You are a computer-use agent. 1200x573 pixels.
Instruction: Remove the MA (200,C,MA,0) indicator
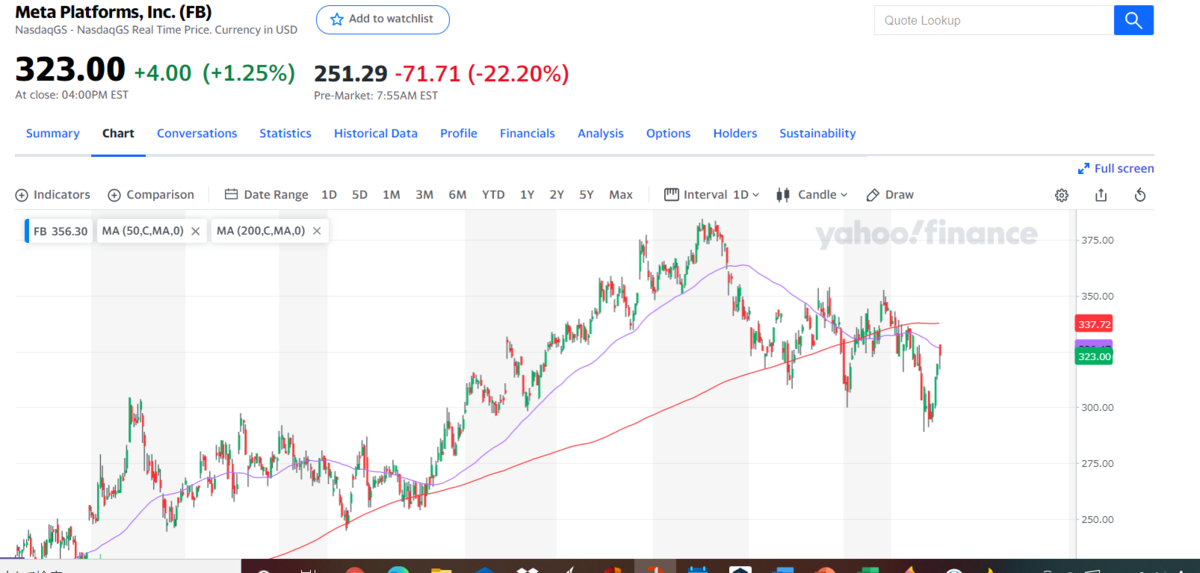pyautogui.click(x=317, y=231)
